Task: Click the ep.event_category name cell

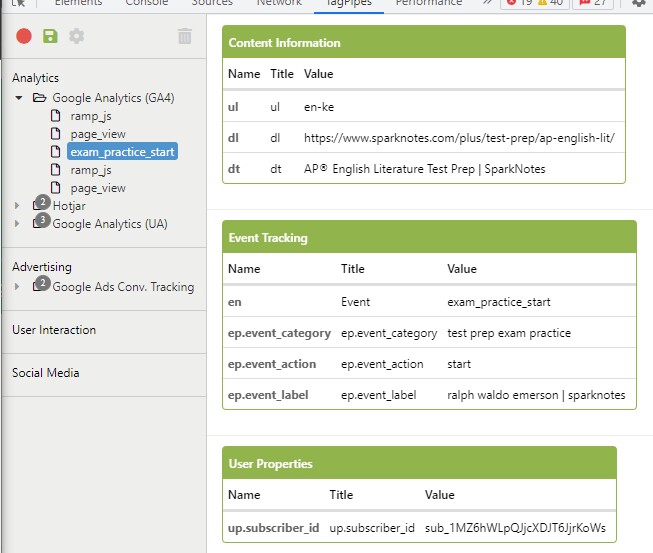Action: [279, 333]
